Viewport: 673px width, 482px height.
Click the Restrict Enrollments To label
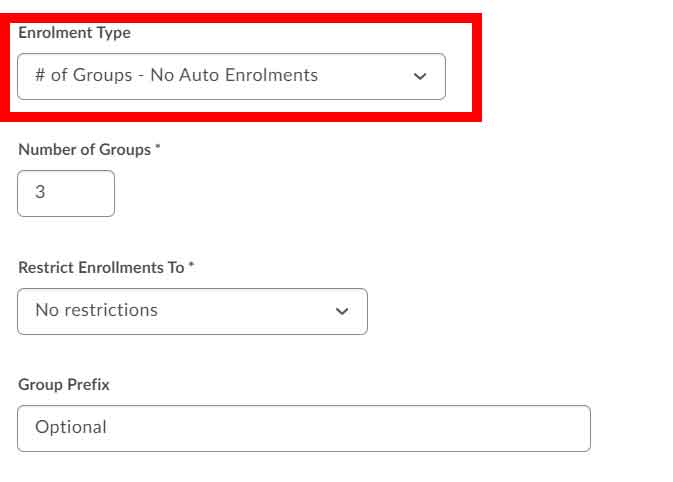100,268
